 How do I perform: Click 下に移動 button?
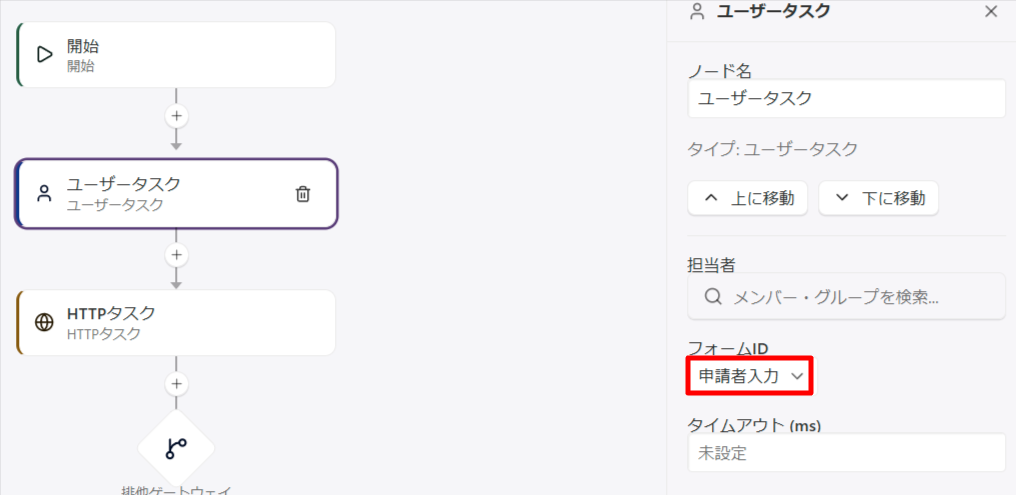[x=879, y=198]
